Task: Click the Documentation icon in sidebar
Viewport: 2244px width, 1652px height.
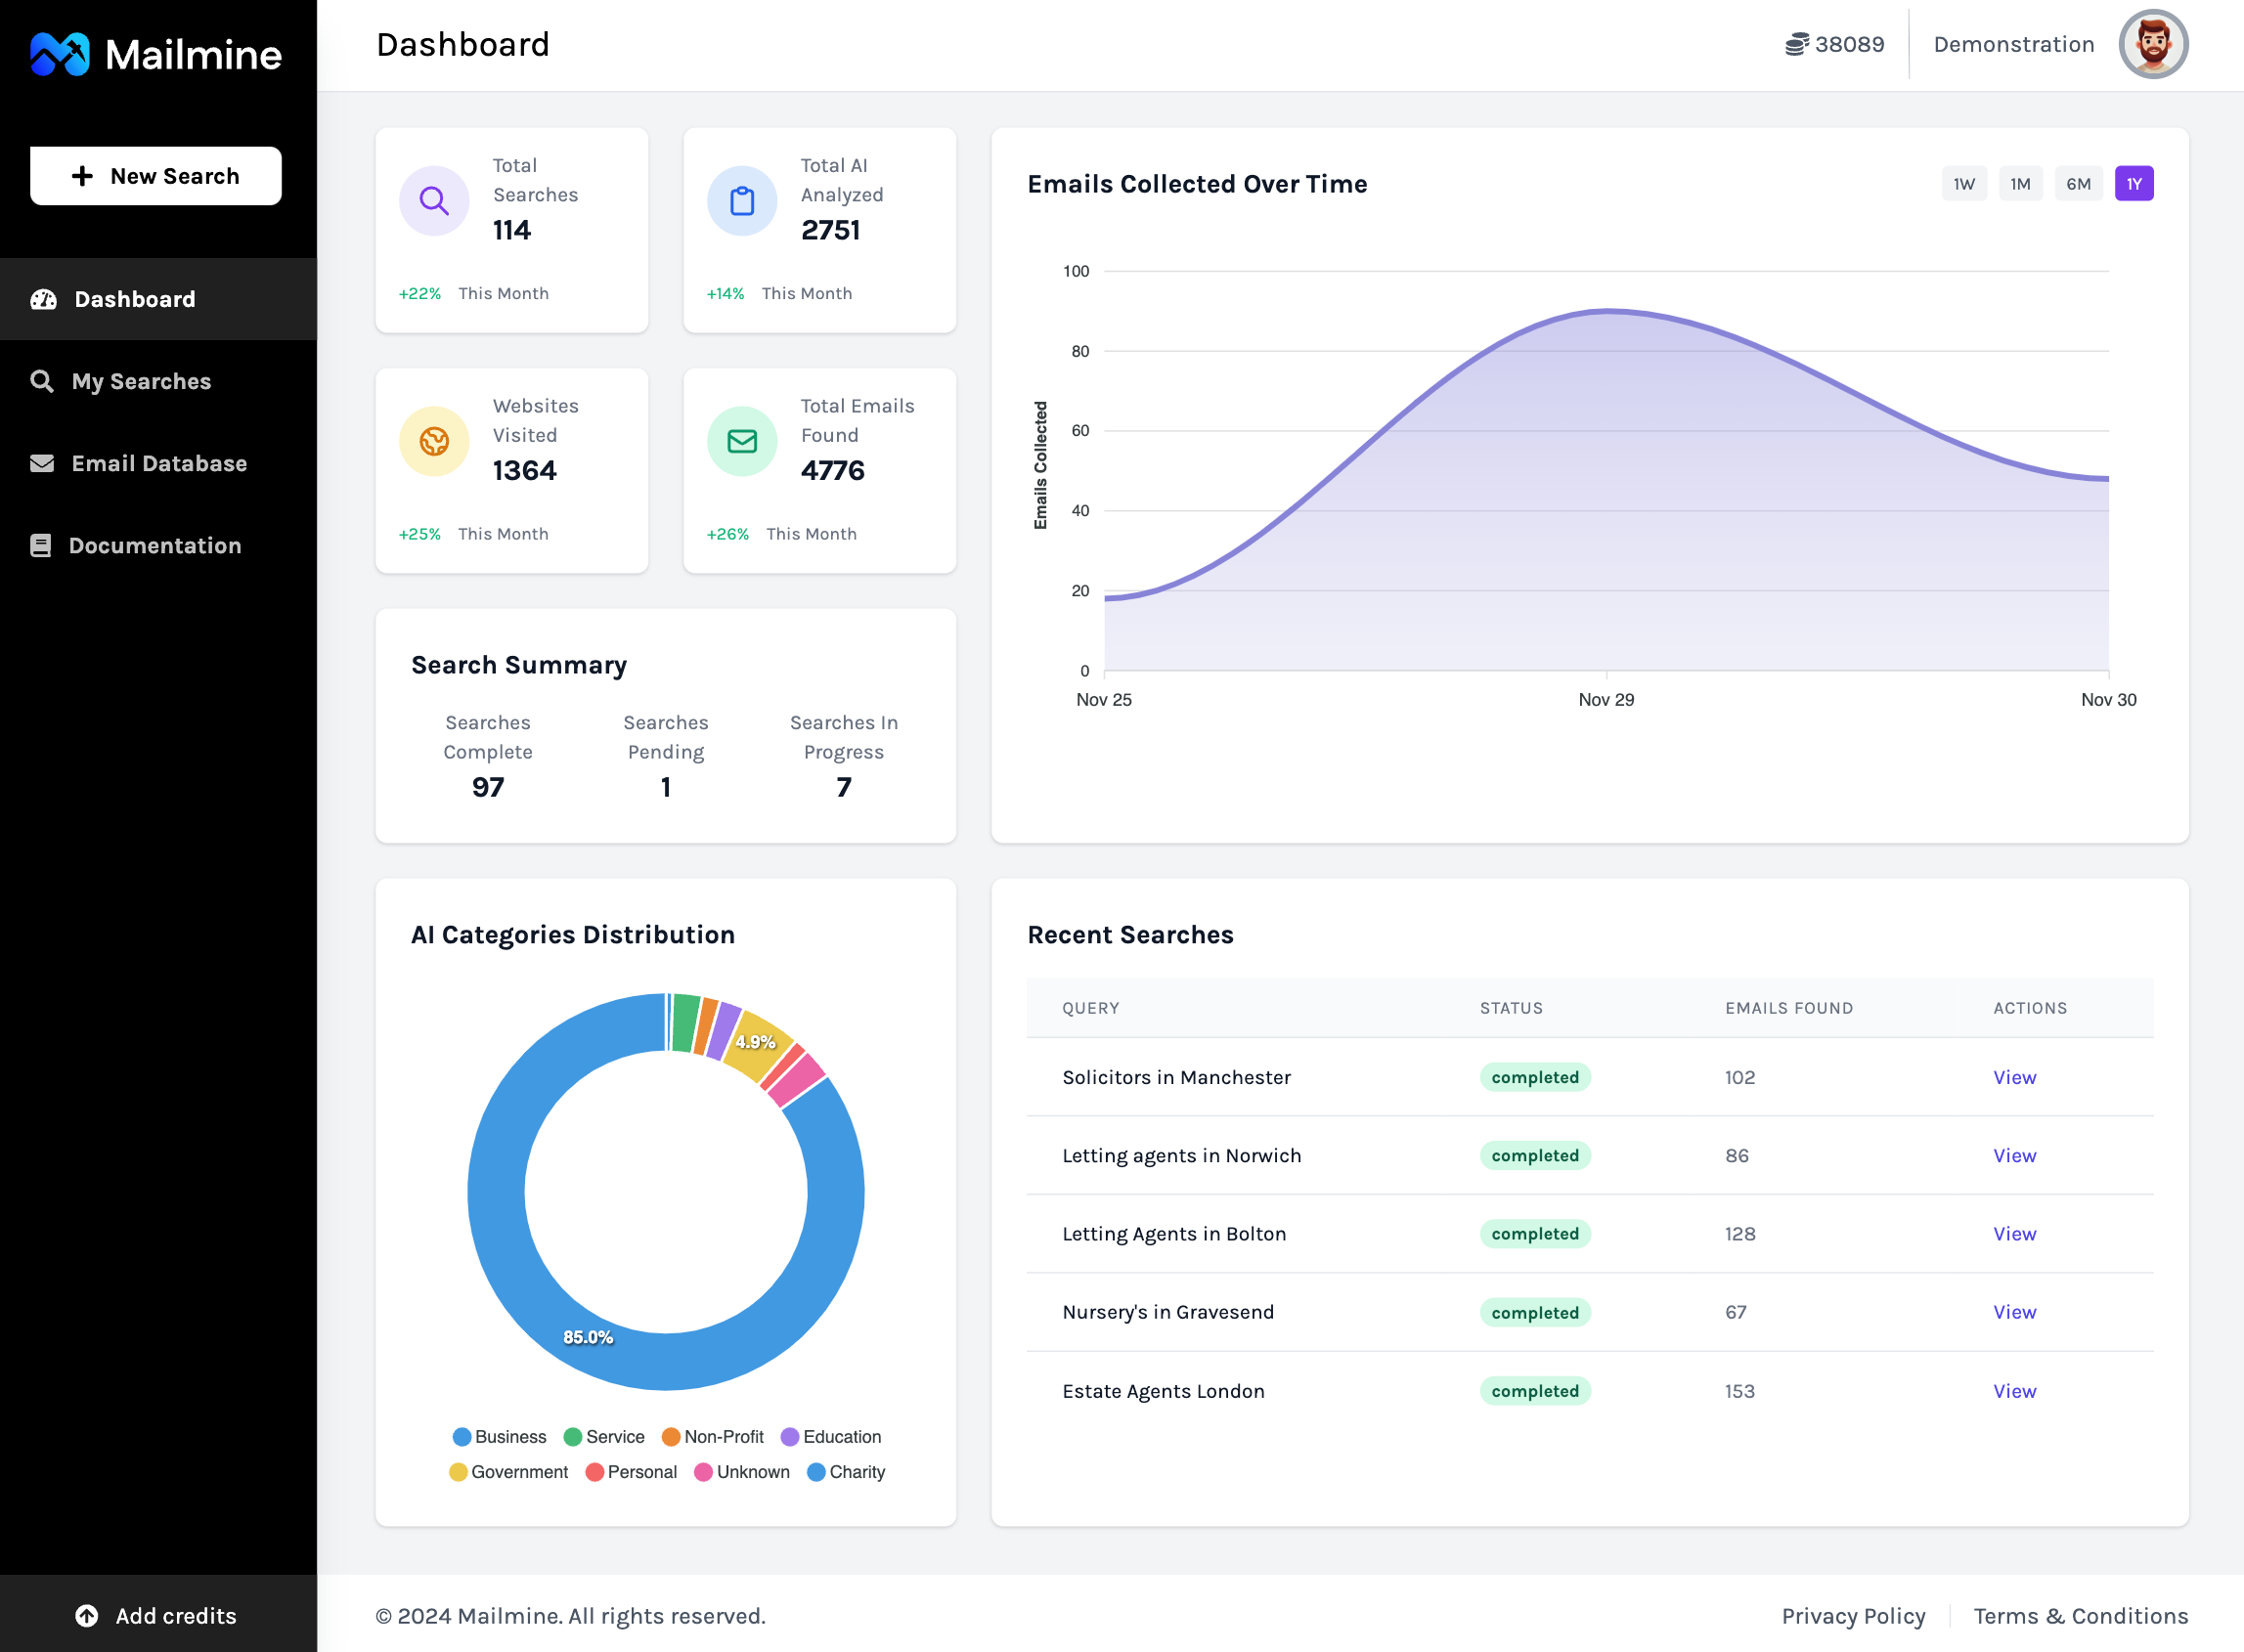Action: coord(42,545)
